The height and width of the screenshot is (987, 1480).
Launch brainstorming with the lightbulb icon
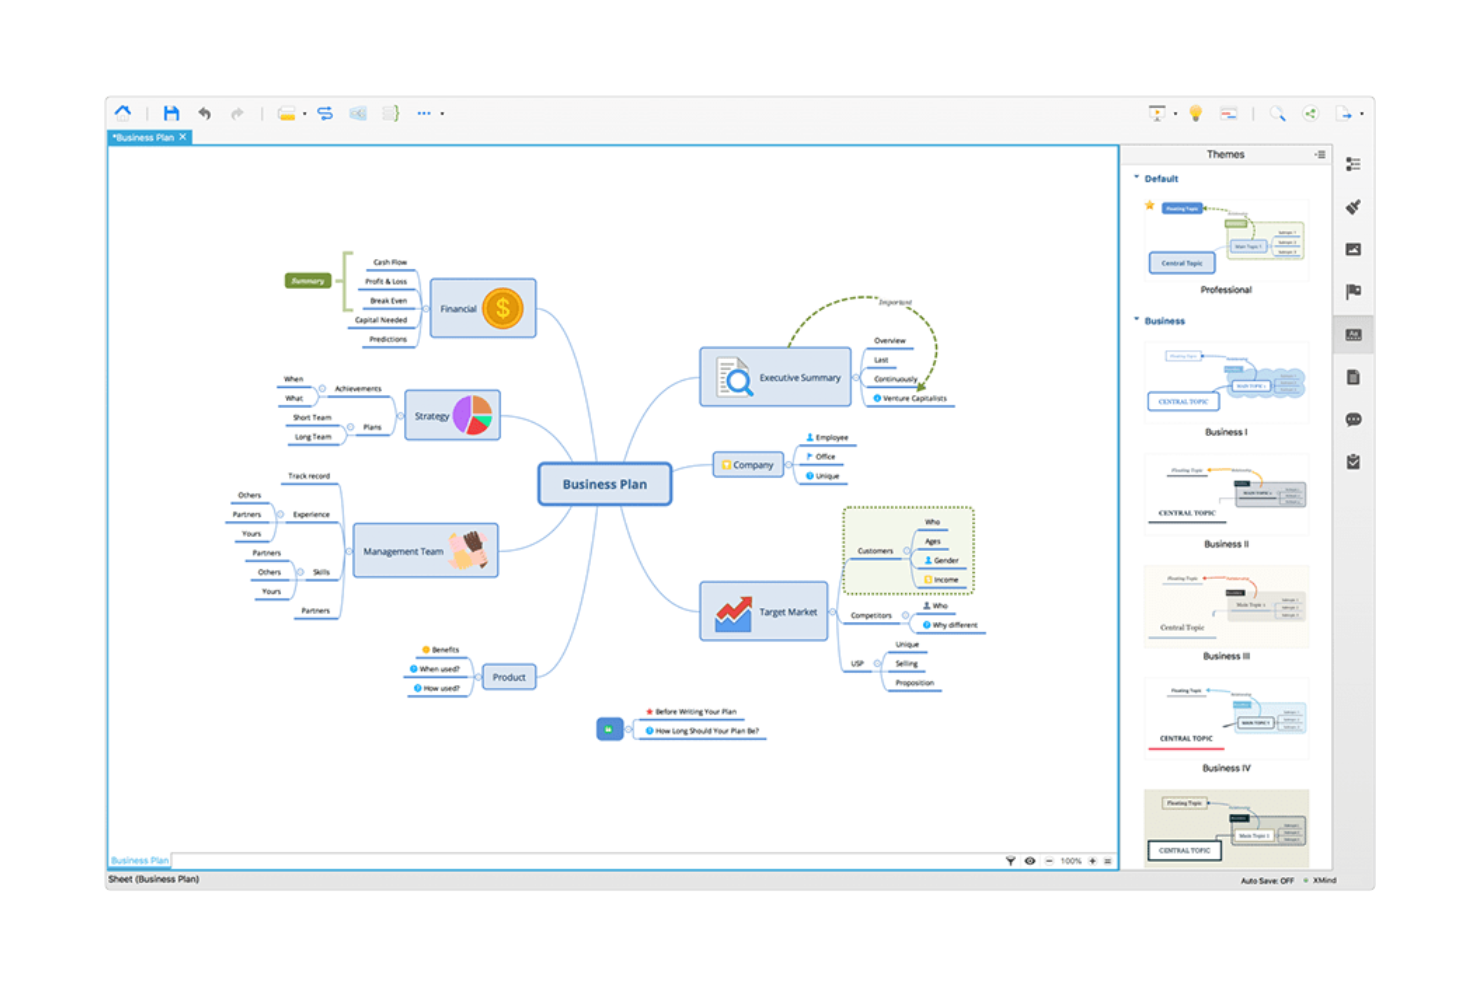[1195, 113]
